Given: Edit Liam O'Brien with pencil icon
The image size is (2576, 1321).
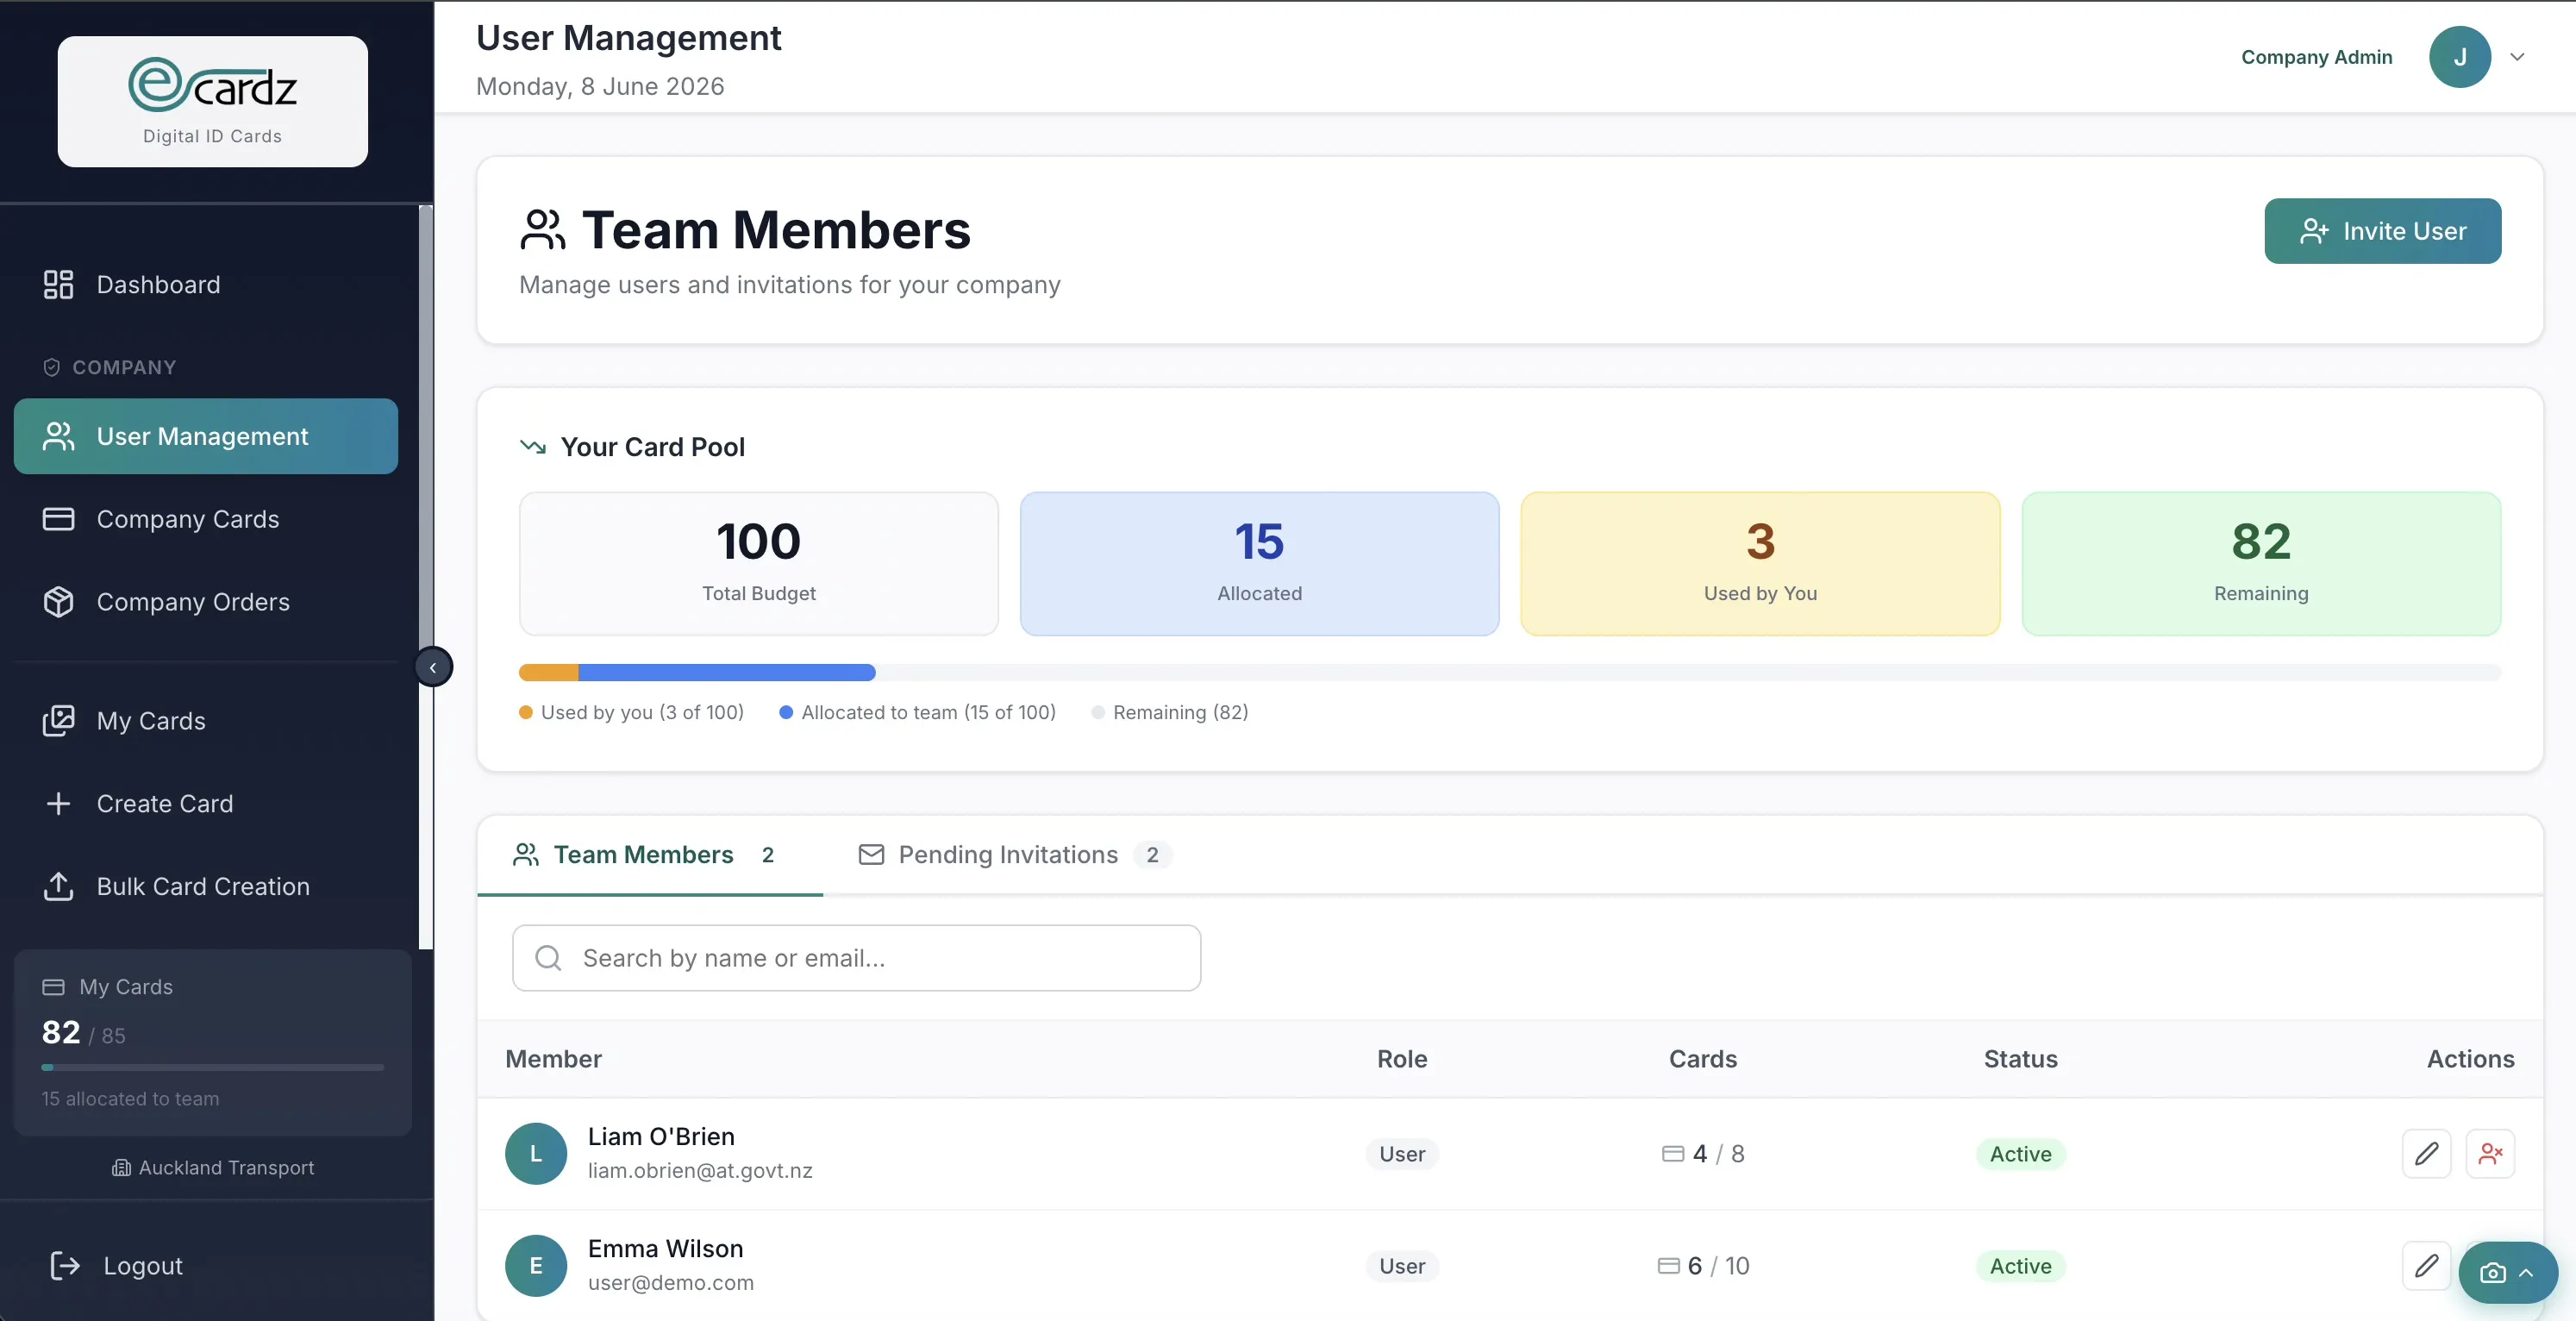Looking at the screenshot, I should pyautogui.click(x=2427, y=1154).
